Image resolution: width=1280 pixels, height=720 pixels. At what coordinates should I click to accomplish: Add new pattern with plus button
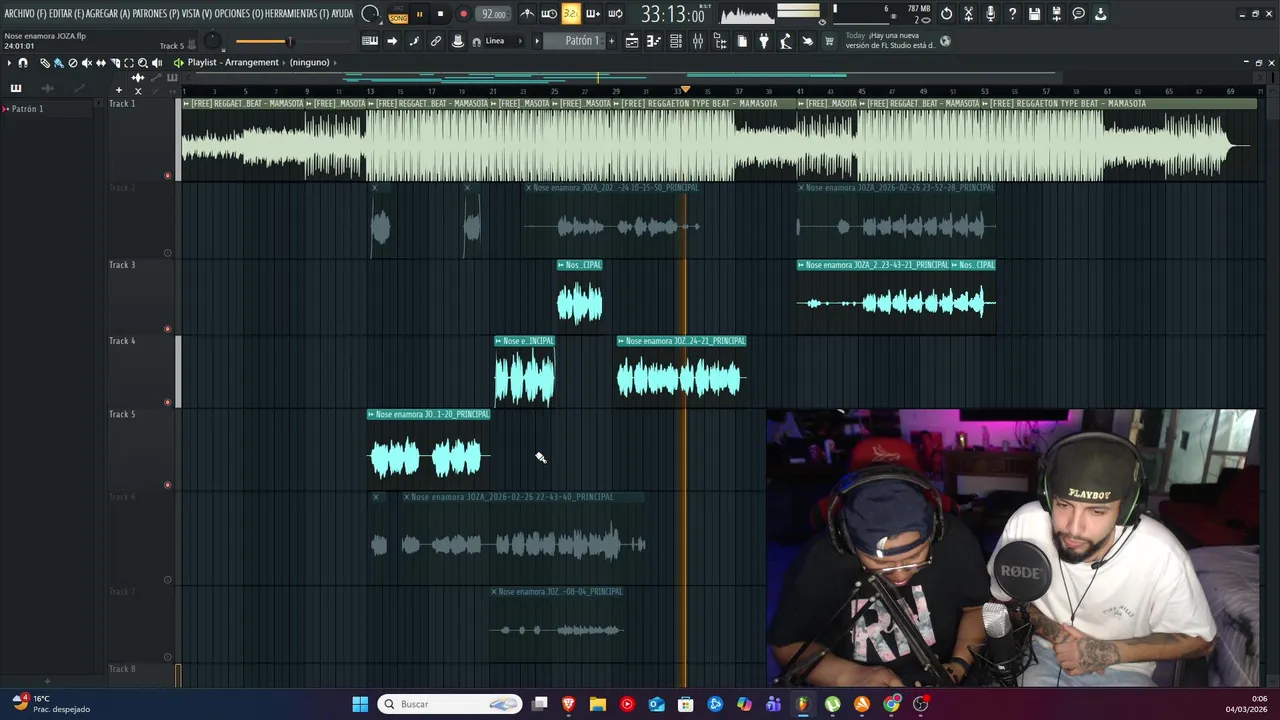tap(612, 41)
